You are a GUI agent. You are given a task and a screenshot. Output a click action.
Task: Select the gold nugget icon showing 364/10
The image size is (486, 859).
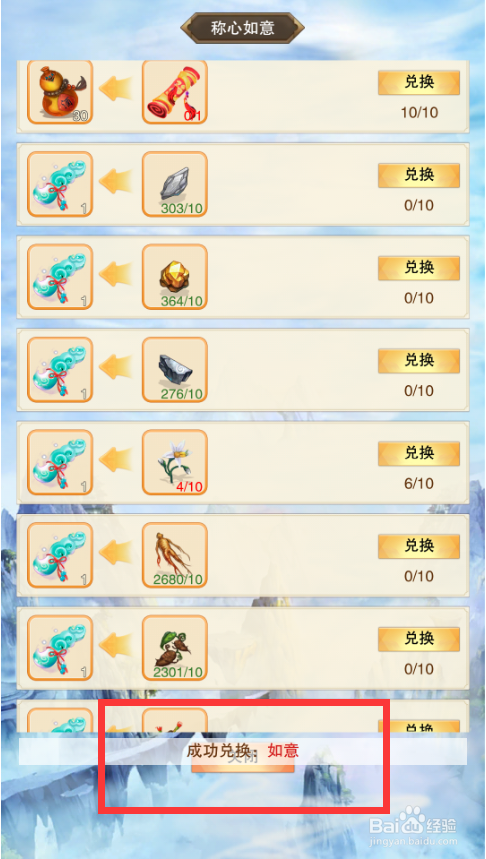(x=175, y=277)
